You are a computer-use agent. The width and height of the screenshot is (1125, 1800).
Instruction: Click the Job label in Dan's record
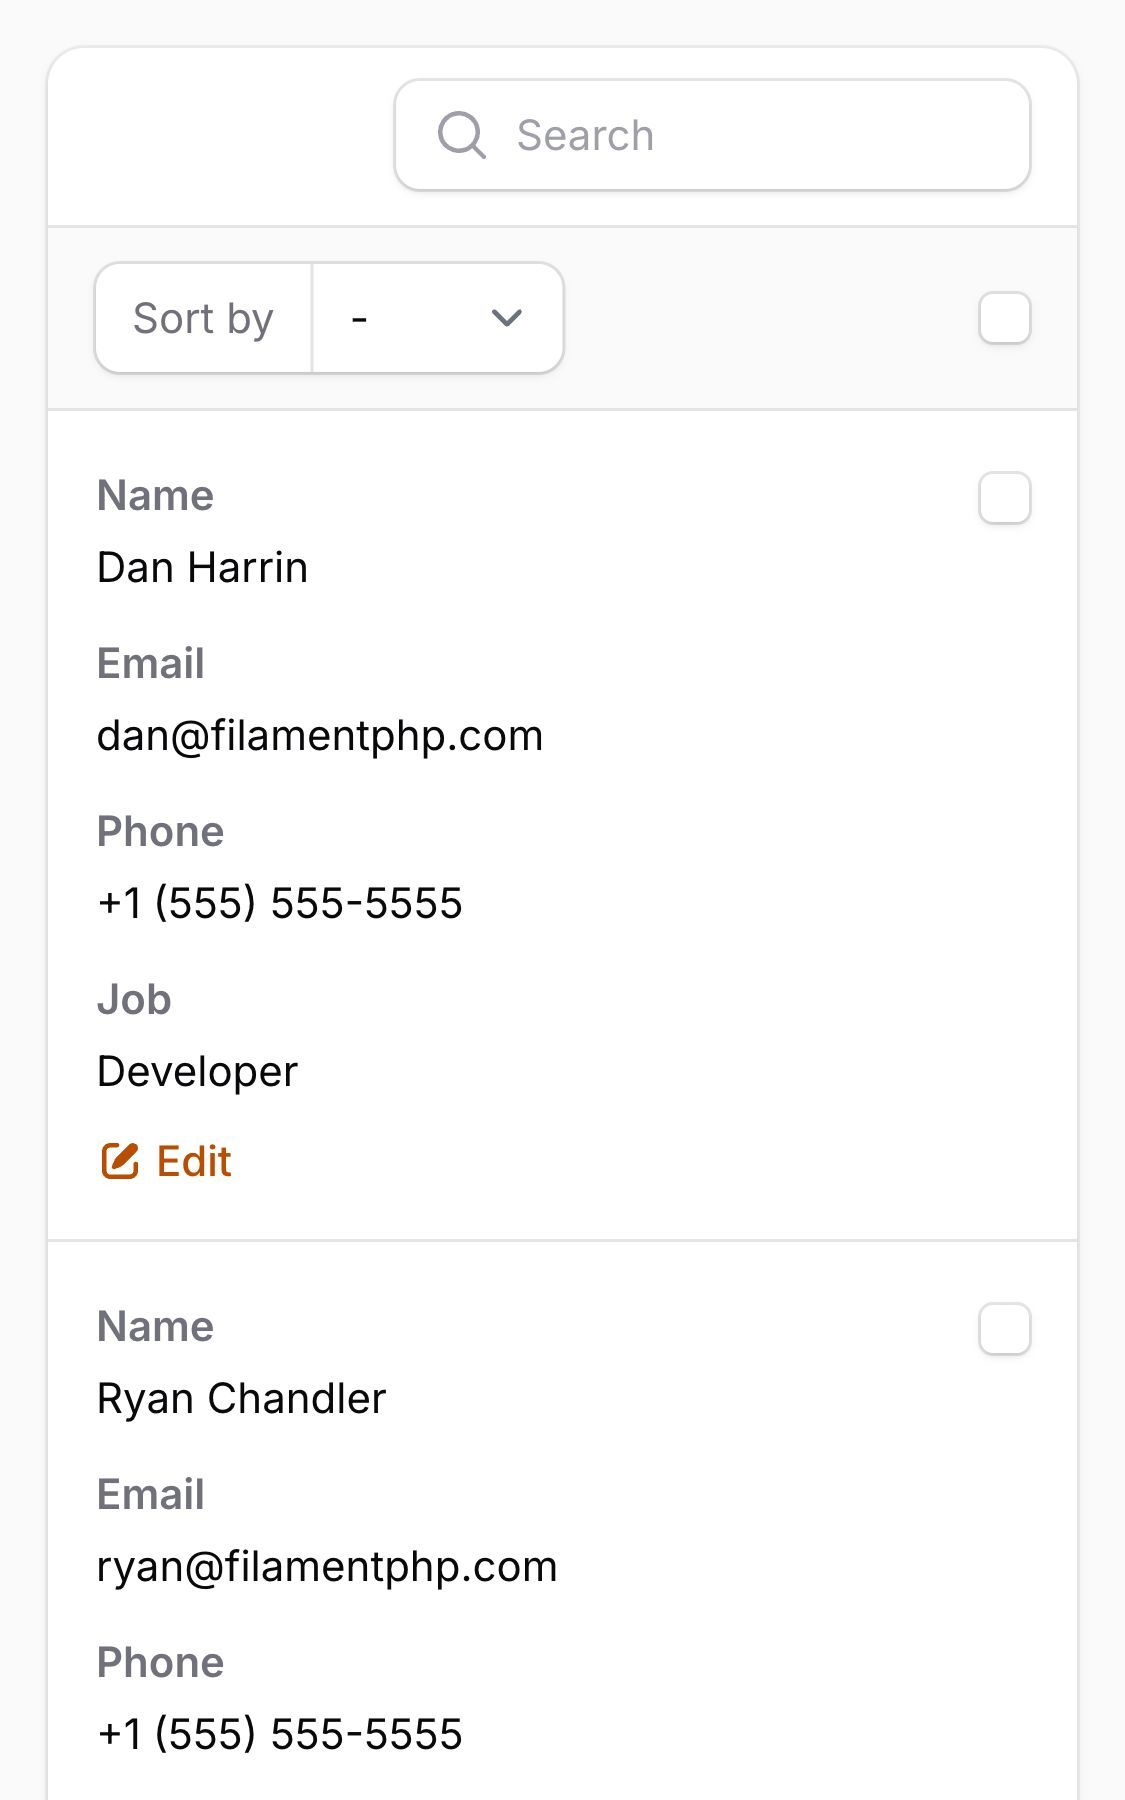click(x=134, y=999)
